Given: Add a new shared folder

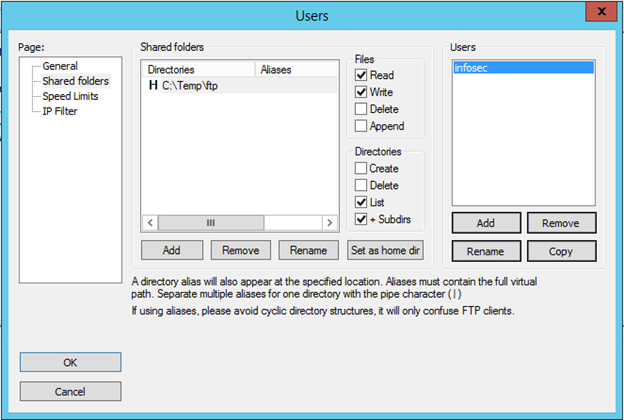Looking at the screenshot, I should click(172, 250).
